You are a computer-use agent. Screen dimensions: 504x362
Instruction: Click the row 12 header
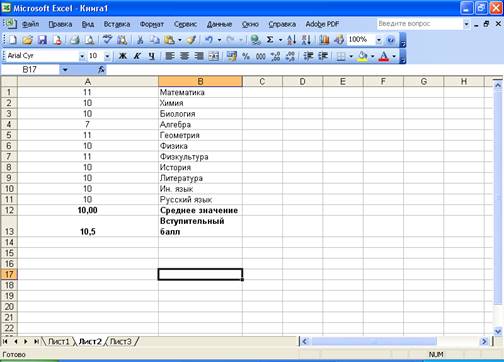pos(9,210)
